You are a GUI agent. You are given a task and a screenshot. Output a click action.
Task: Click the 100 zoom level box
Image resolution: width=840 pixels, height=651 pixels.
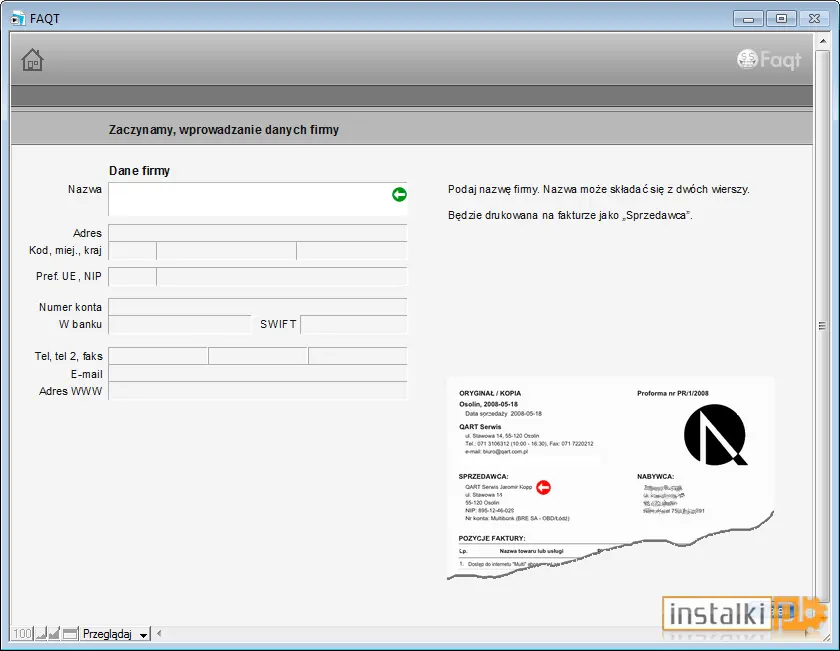point(22,634)
